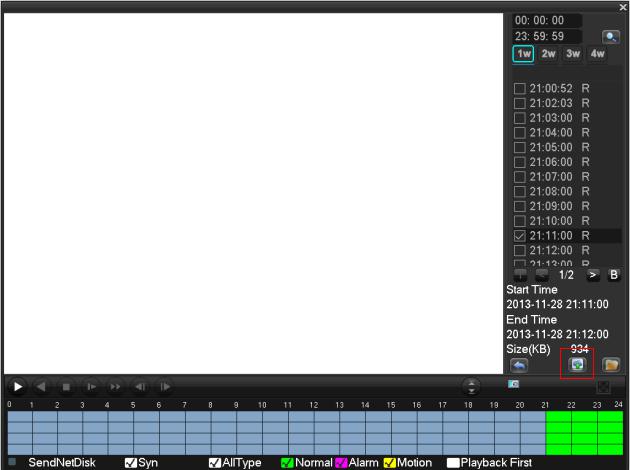The height and width of the screenshot is (470, 630).
Task: Toggle the magenta Alarm record type checkbox
Action: pos(341,463)
